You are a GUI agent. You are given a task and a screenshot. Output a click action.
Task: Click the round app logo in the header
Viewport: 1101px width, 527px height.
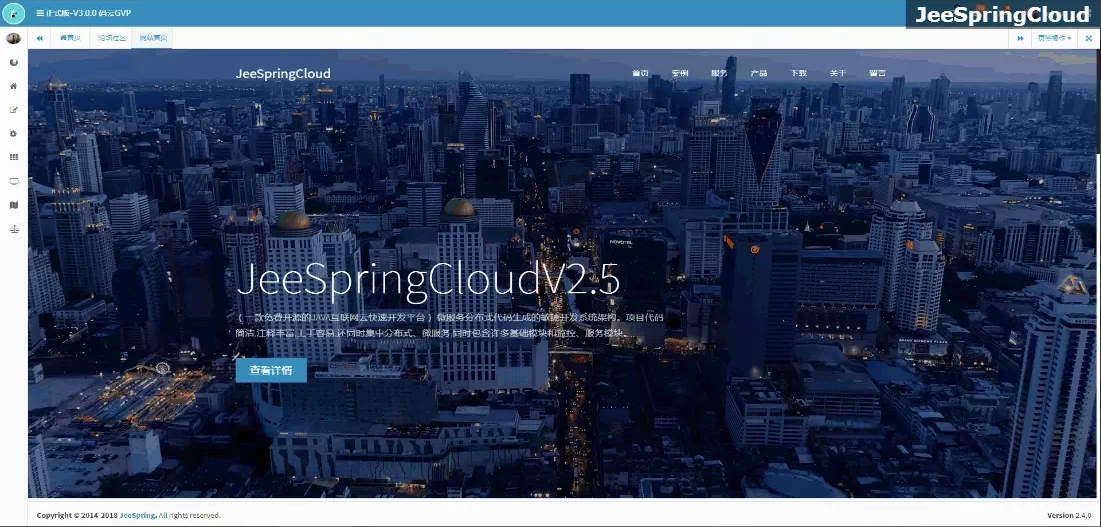[13, 13]
